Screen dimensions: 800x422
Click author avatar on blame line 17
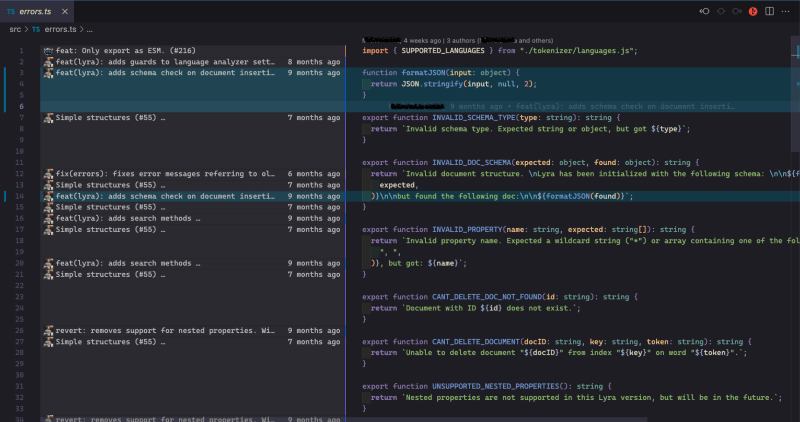pos(48,230)
